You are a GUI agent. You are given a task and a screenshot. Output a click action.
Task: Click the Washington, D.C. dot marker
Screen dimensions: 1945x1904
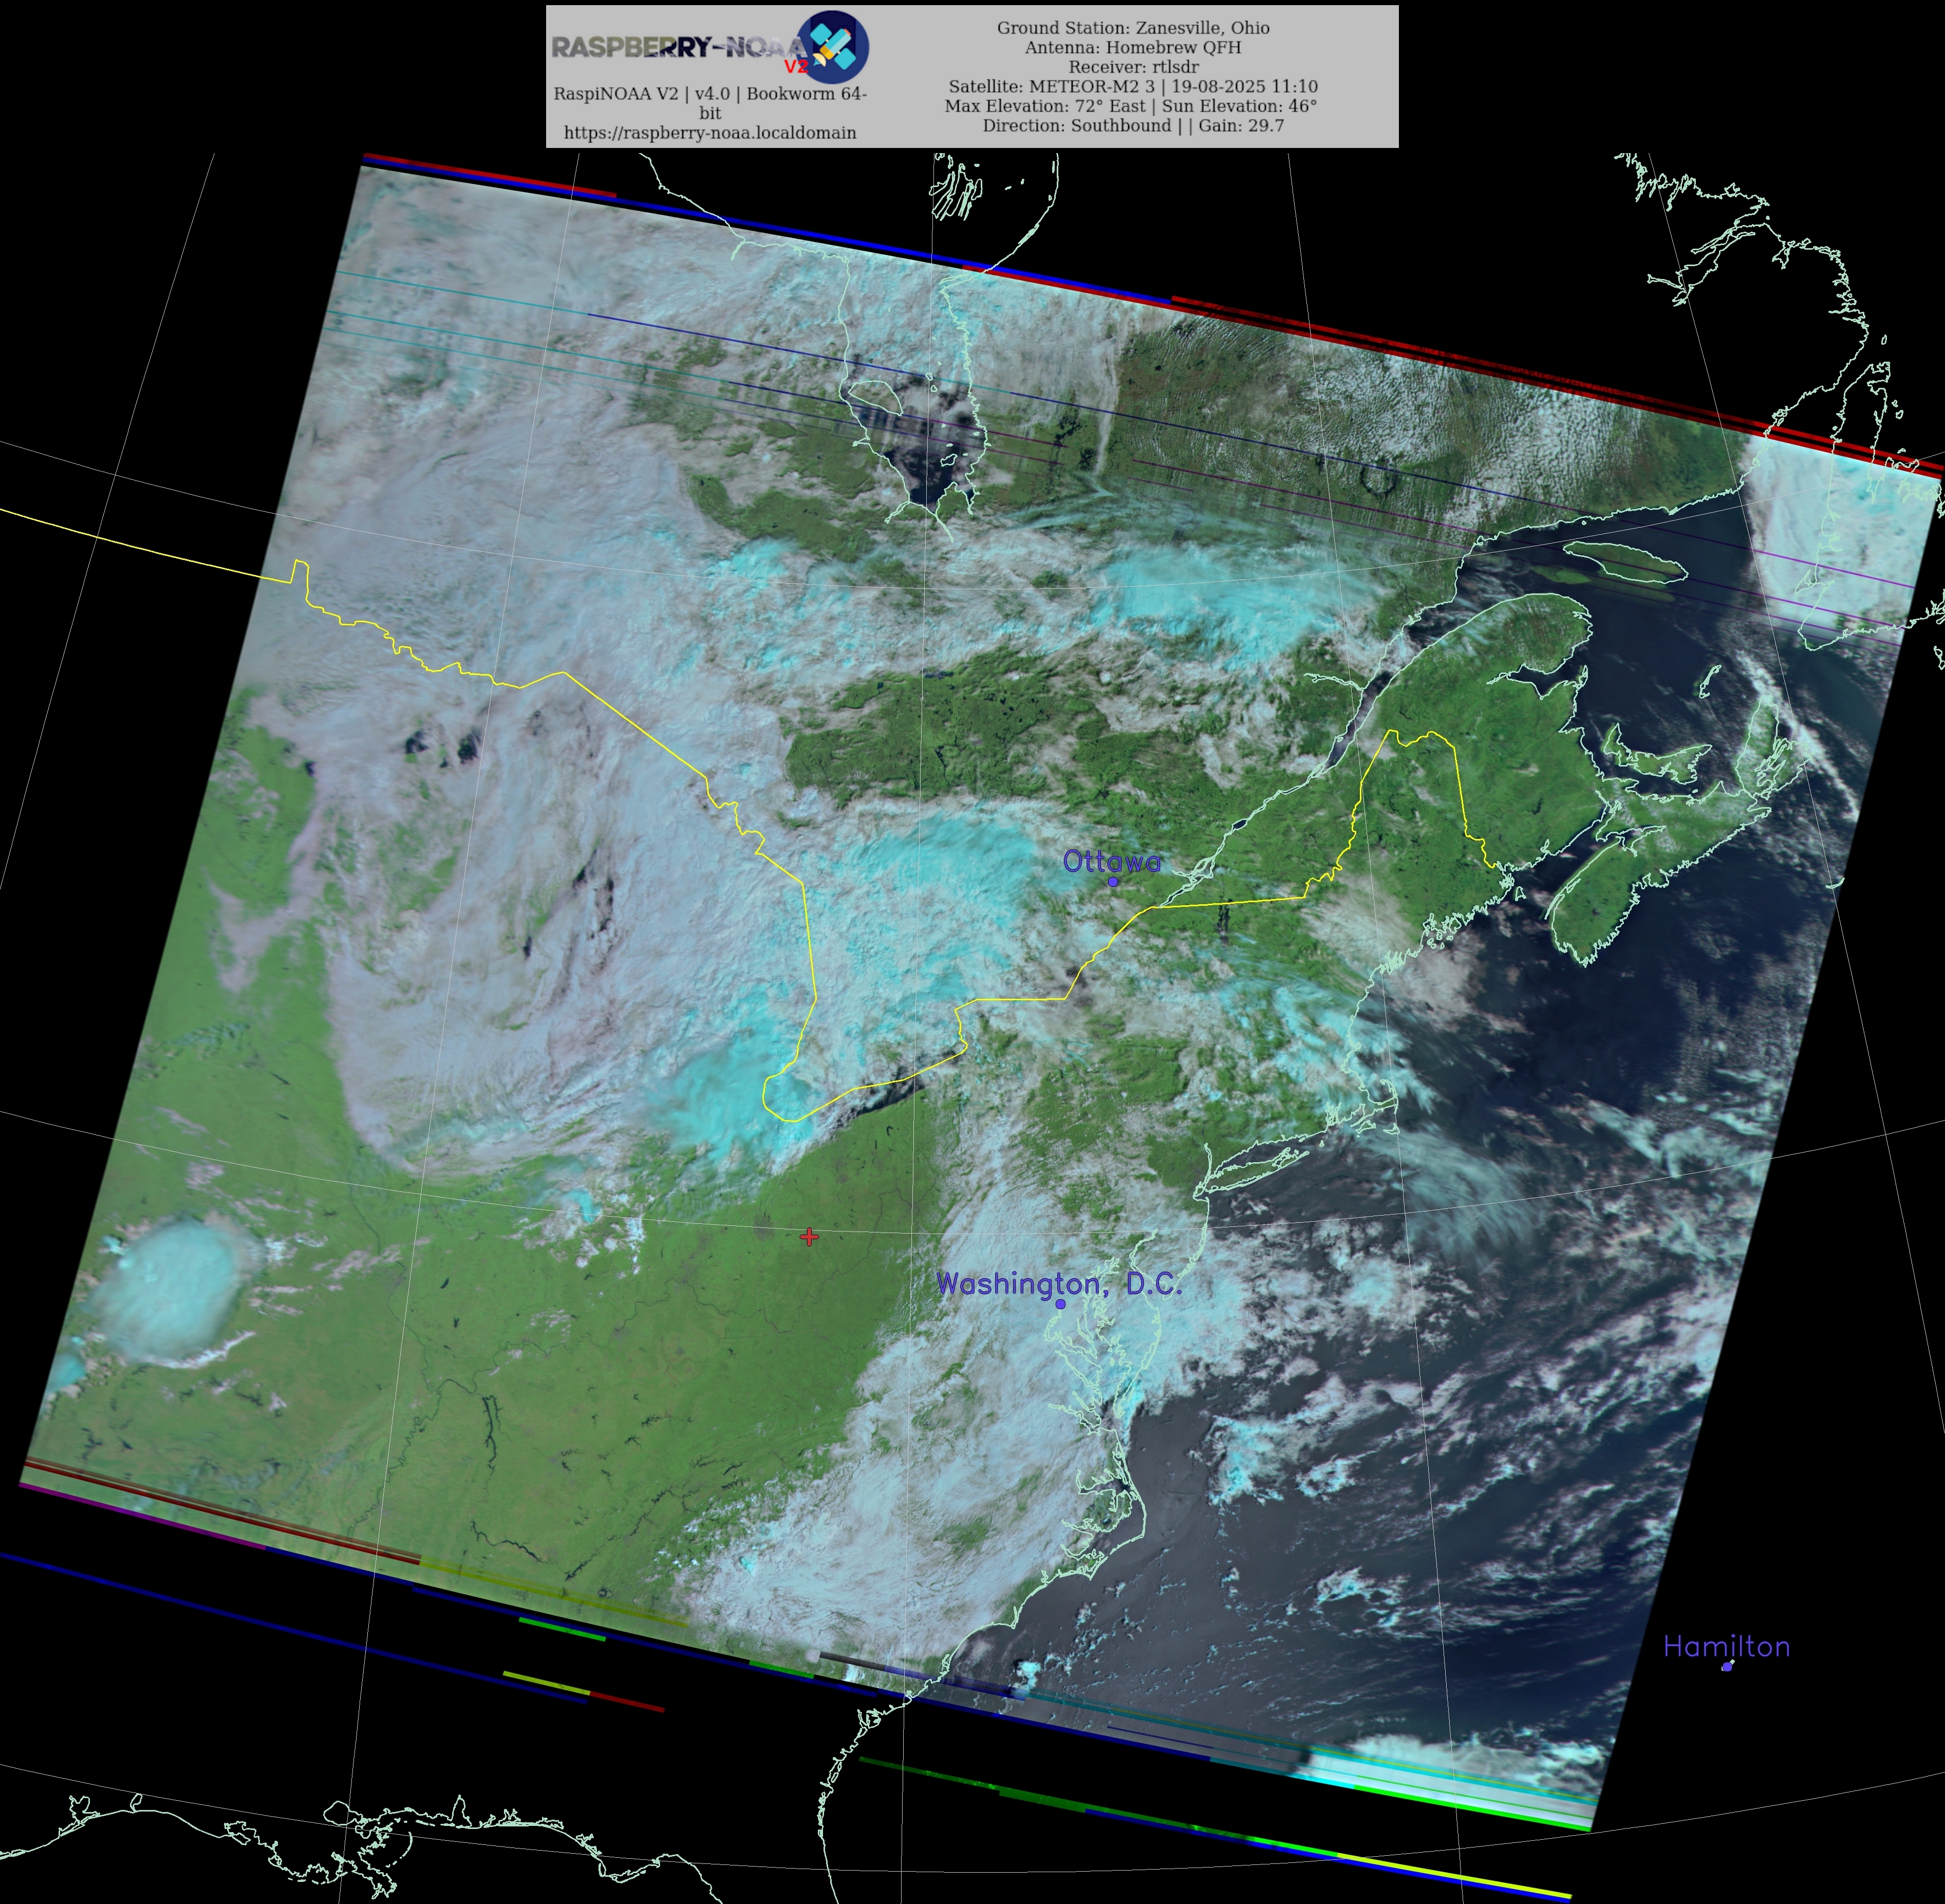pyautogui.click(x=1060, y=1304)
